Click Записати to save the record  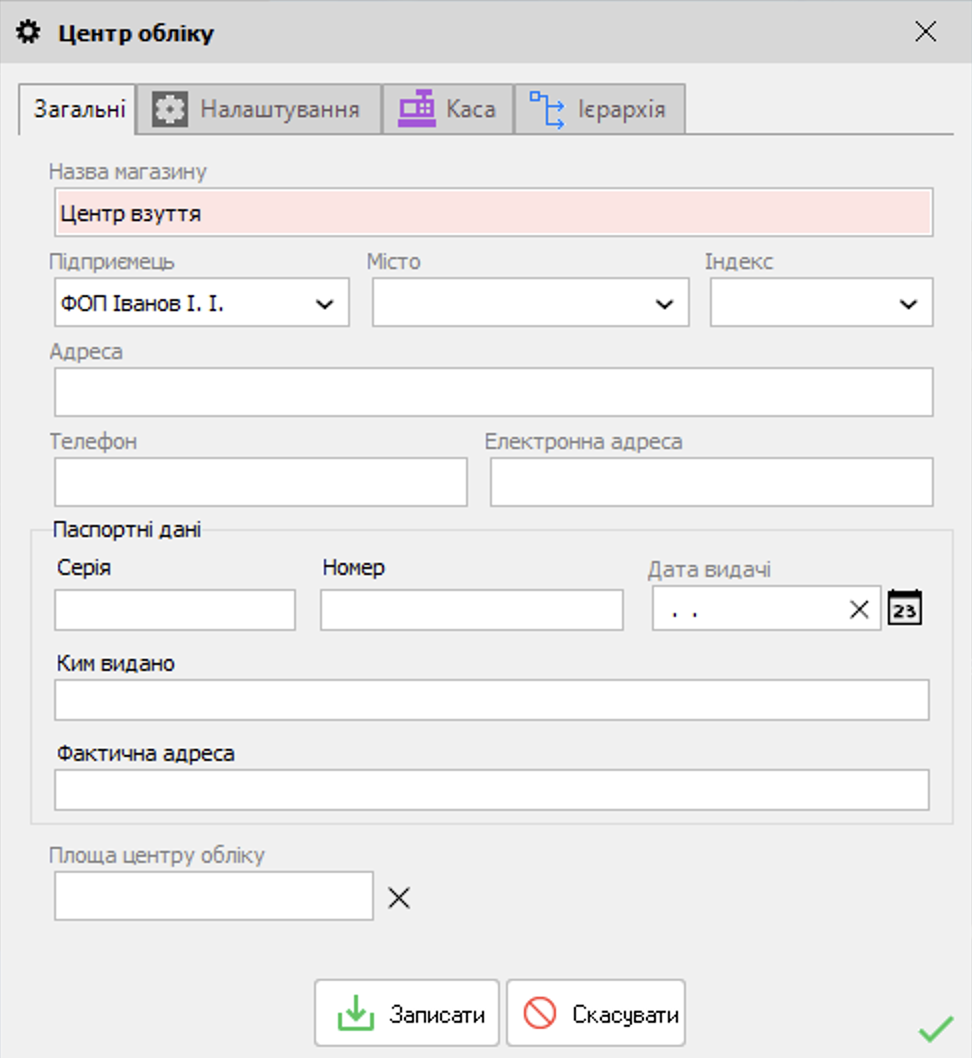point(407,1013)
